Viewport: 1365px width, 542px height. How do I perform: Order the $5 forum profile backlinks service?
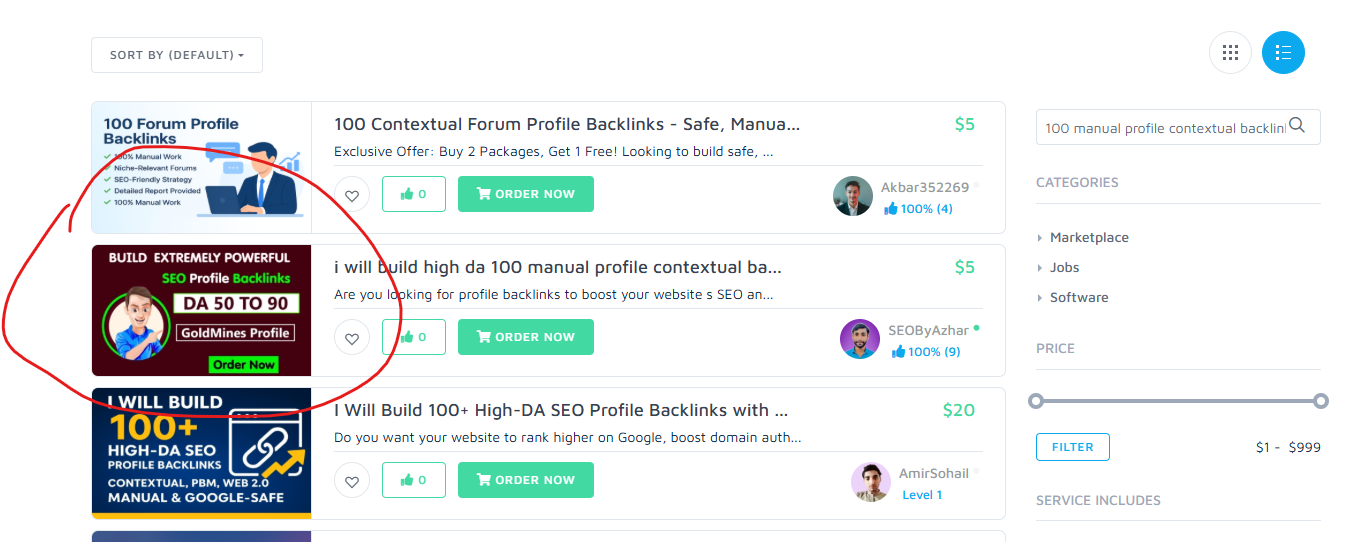[525, 194]
